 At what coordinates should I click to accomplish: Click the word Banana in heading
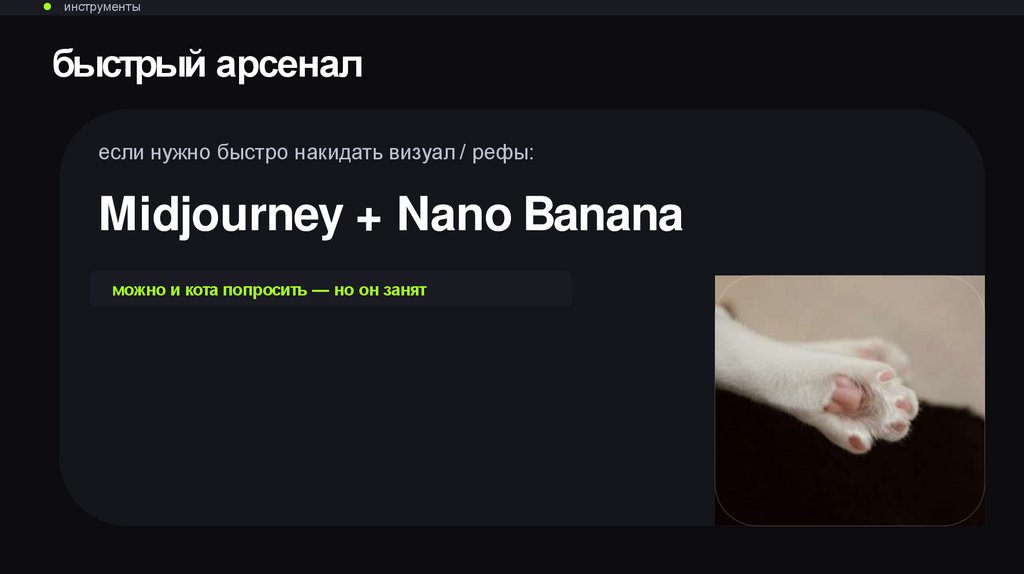point(603,214)
